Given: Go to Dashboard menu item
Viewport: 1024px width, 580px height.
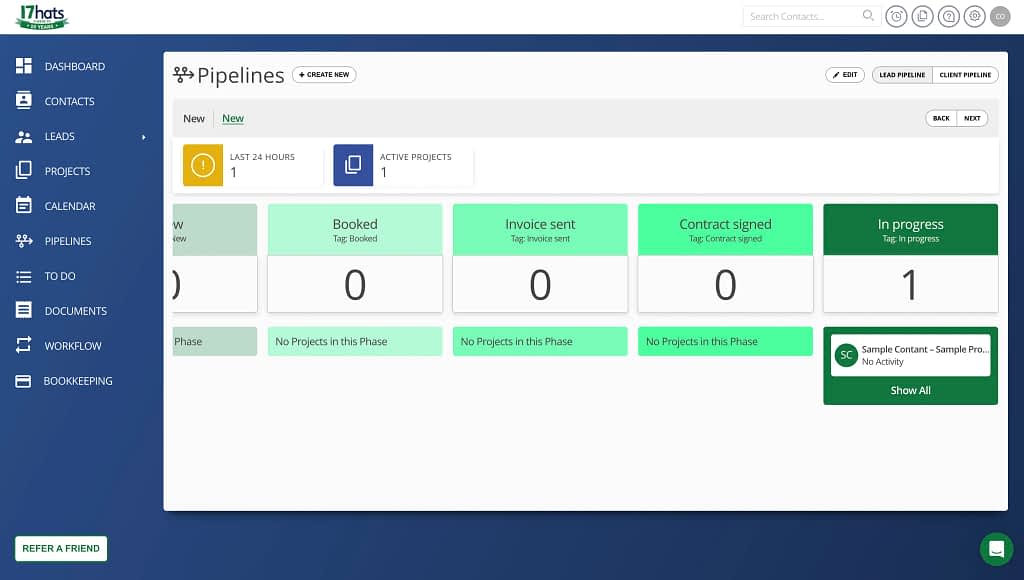Looking at the screenshot, I should click(74, 67).
